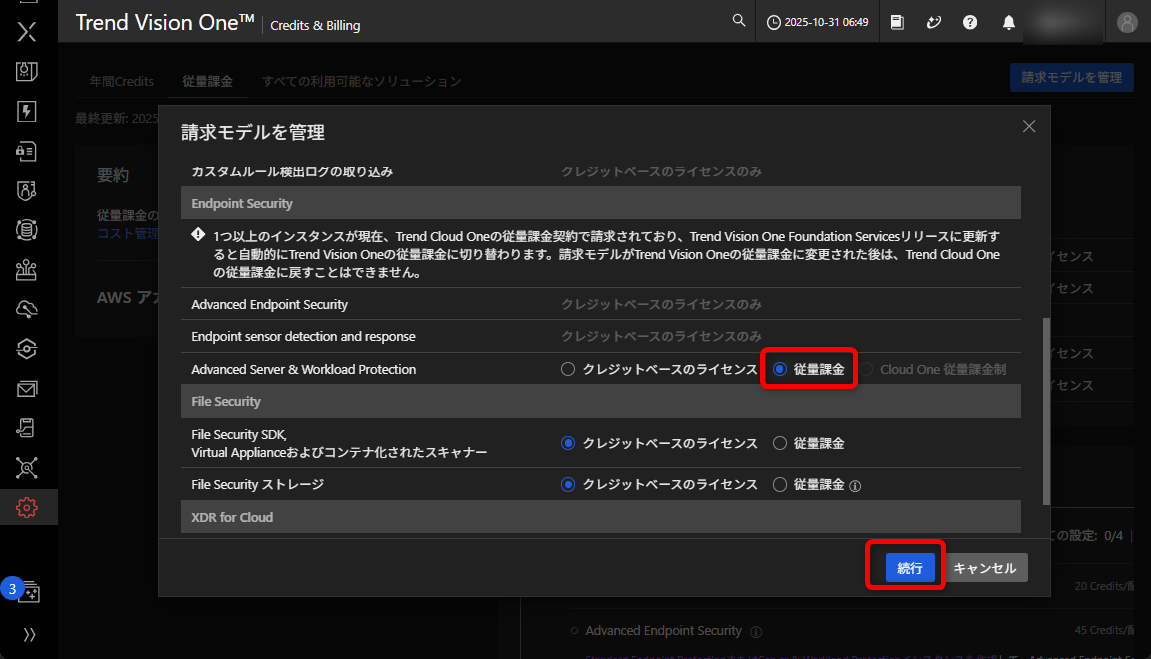The image size is (1151, 659).
Task: Click Endpoint sensor detection and response label
Action: pos(303,337)
